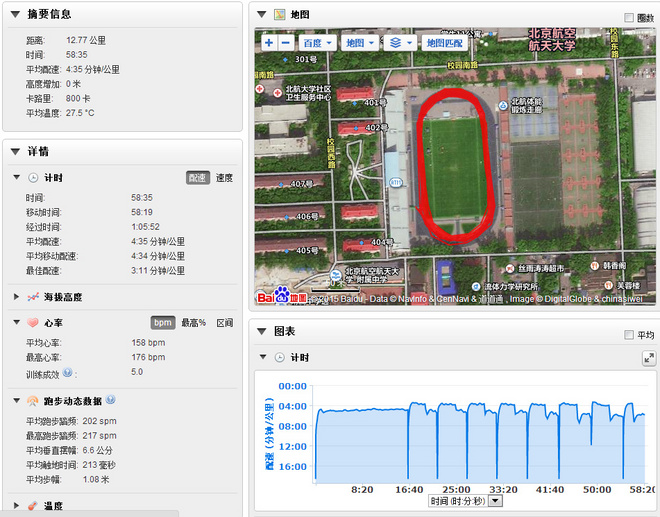This screenshot has height=517, width=660.
Task: Open the 时间 (时:分:秒) axis dropdown
Action: 495,500
